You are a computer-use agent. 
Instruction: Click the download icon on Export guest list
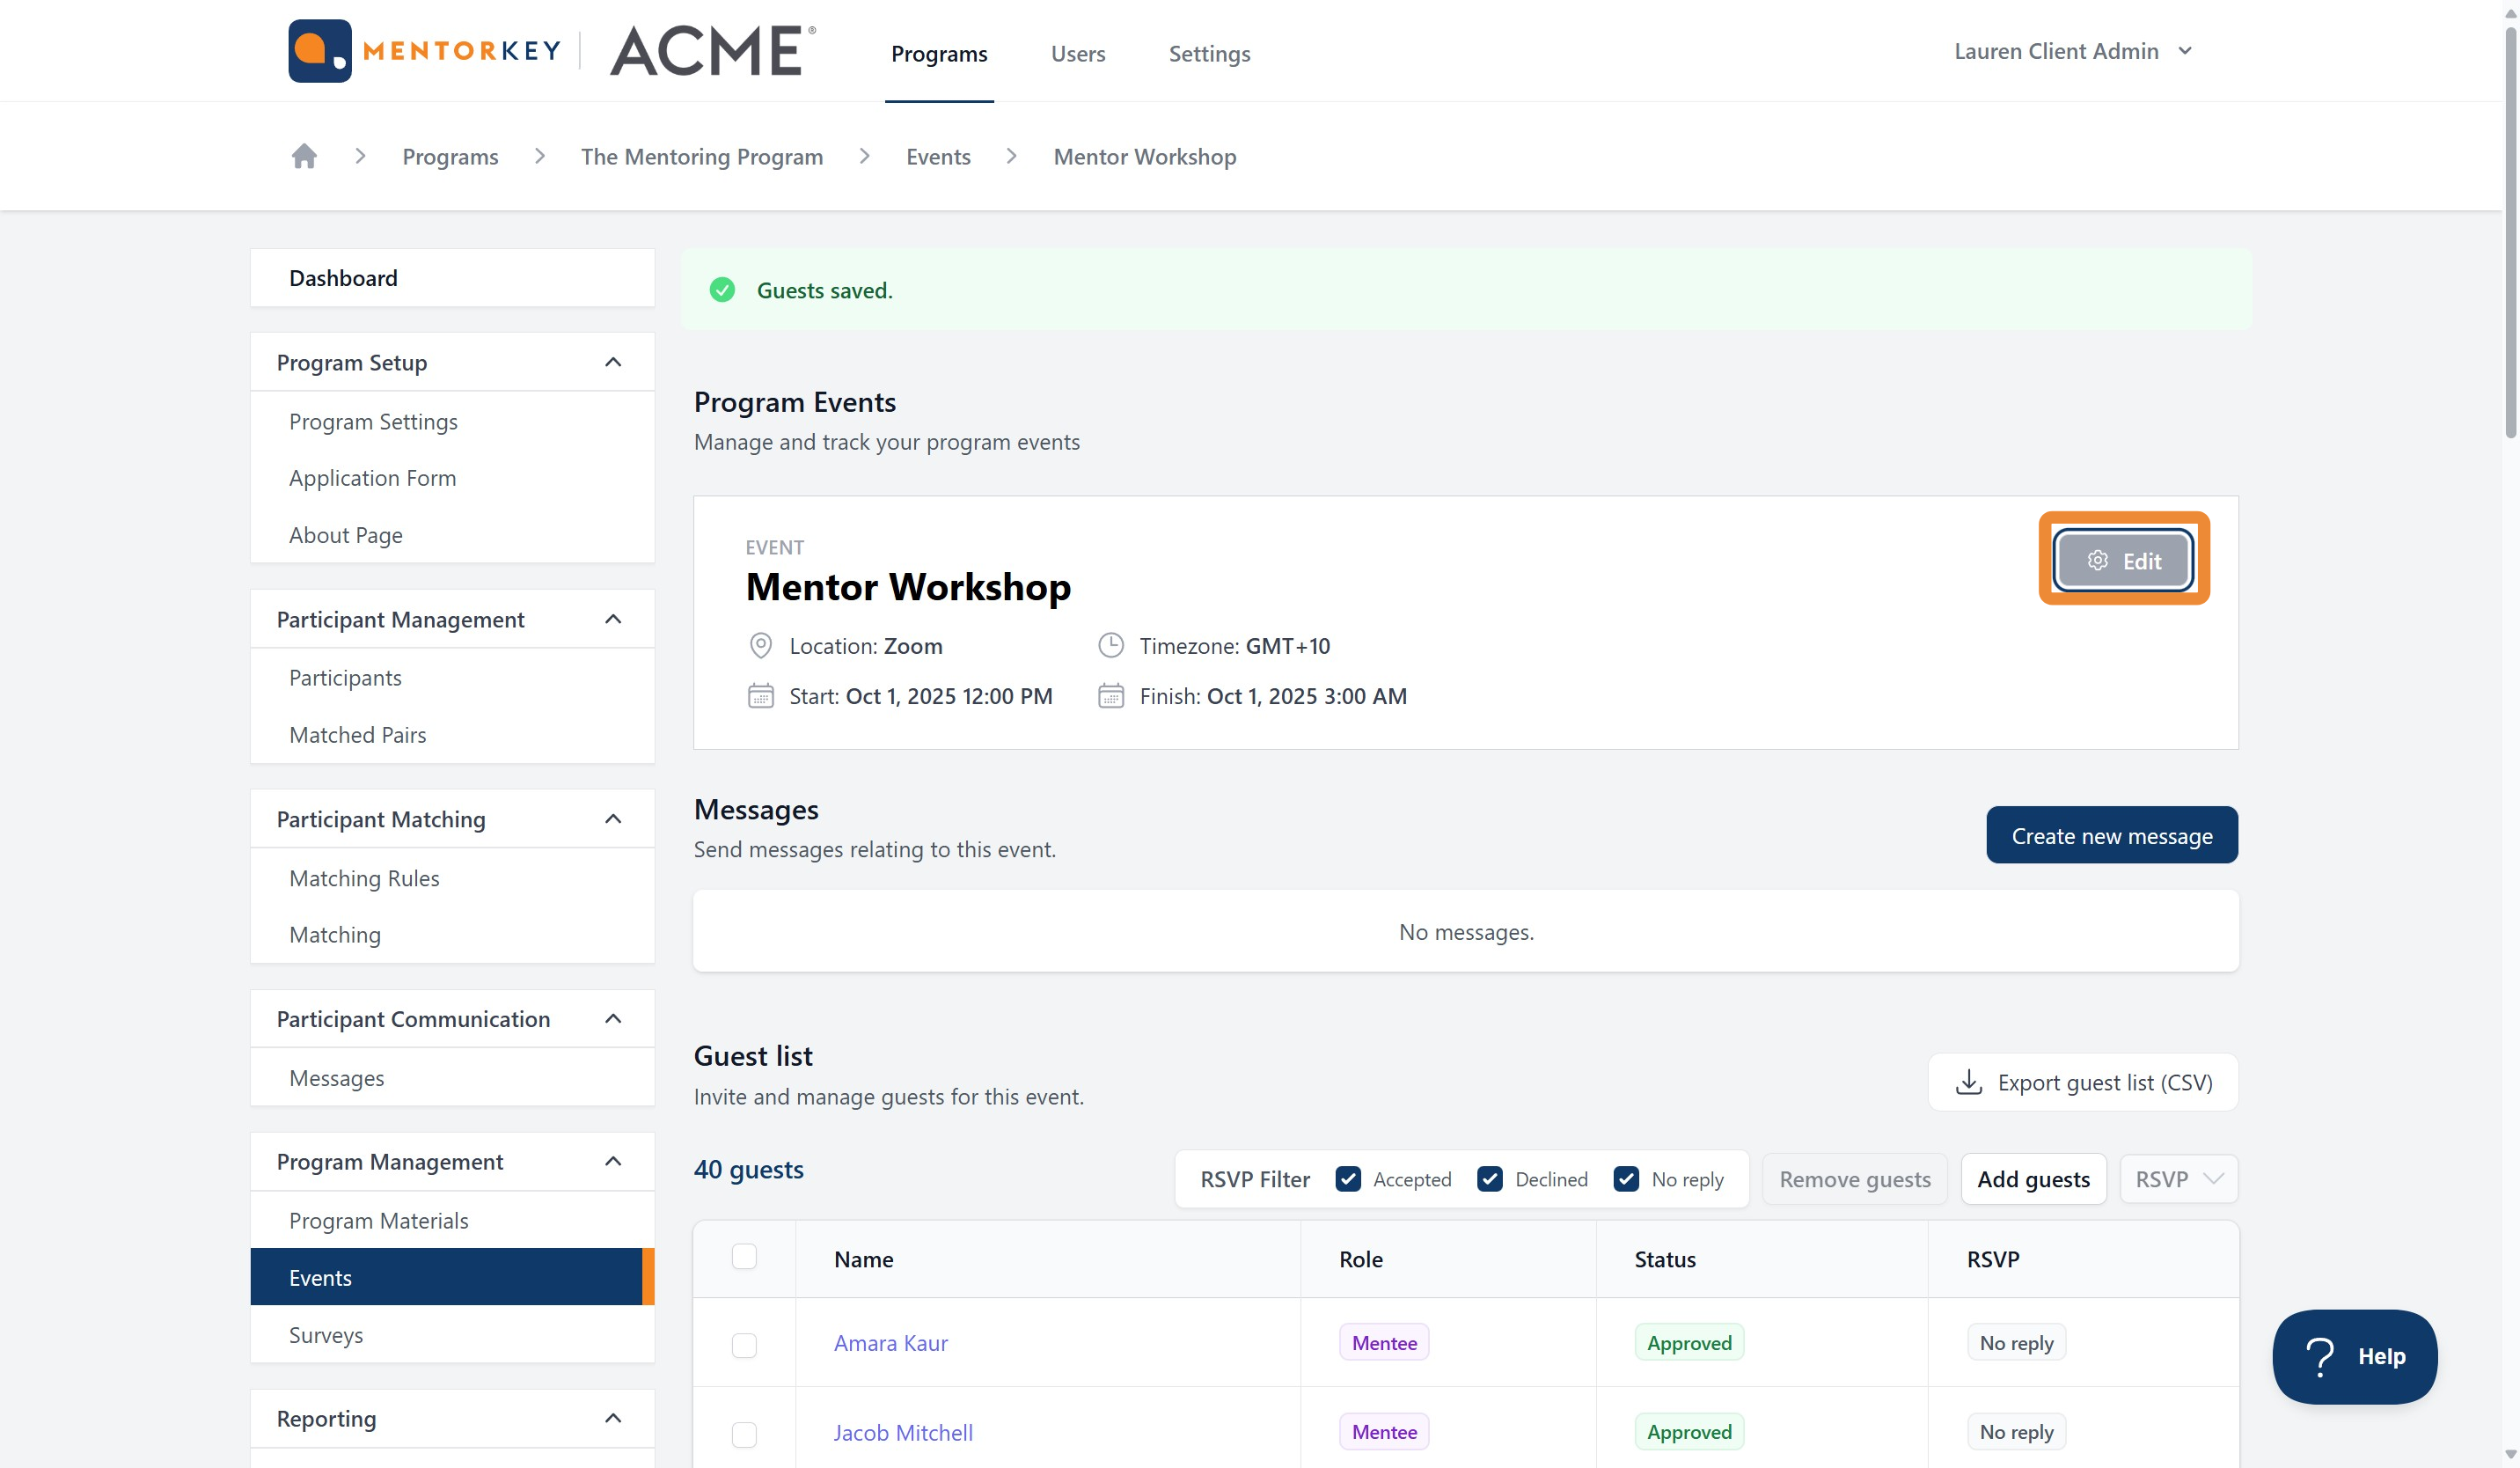tap(1968, 1082)
